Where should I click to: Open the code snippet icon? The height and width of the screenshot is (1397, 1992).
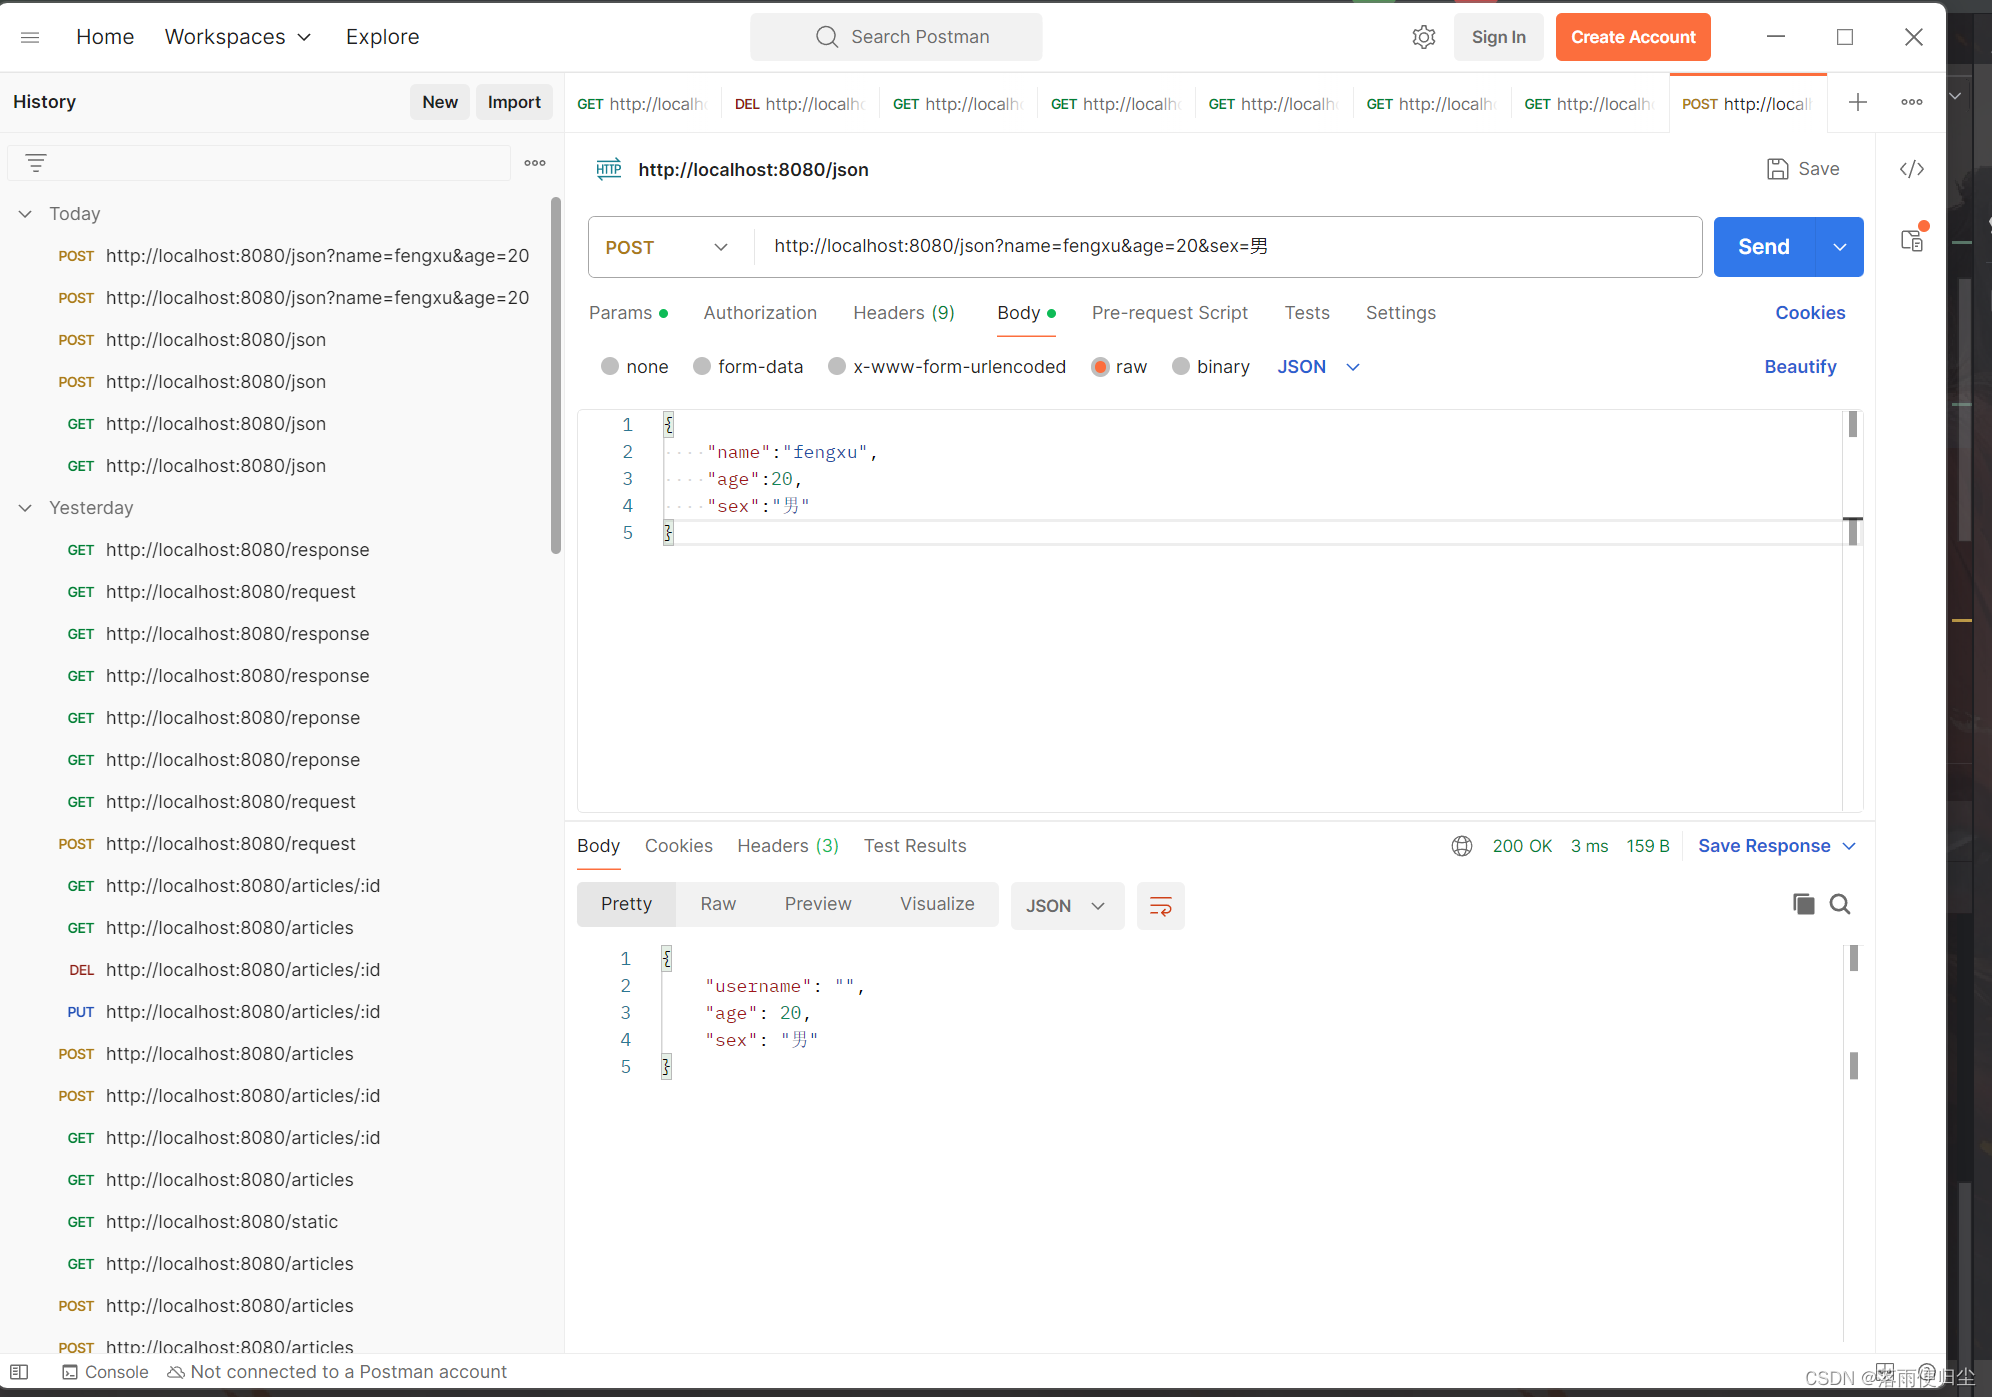(1912, 169)
